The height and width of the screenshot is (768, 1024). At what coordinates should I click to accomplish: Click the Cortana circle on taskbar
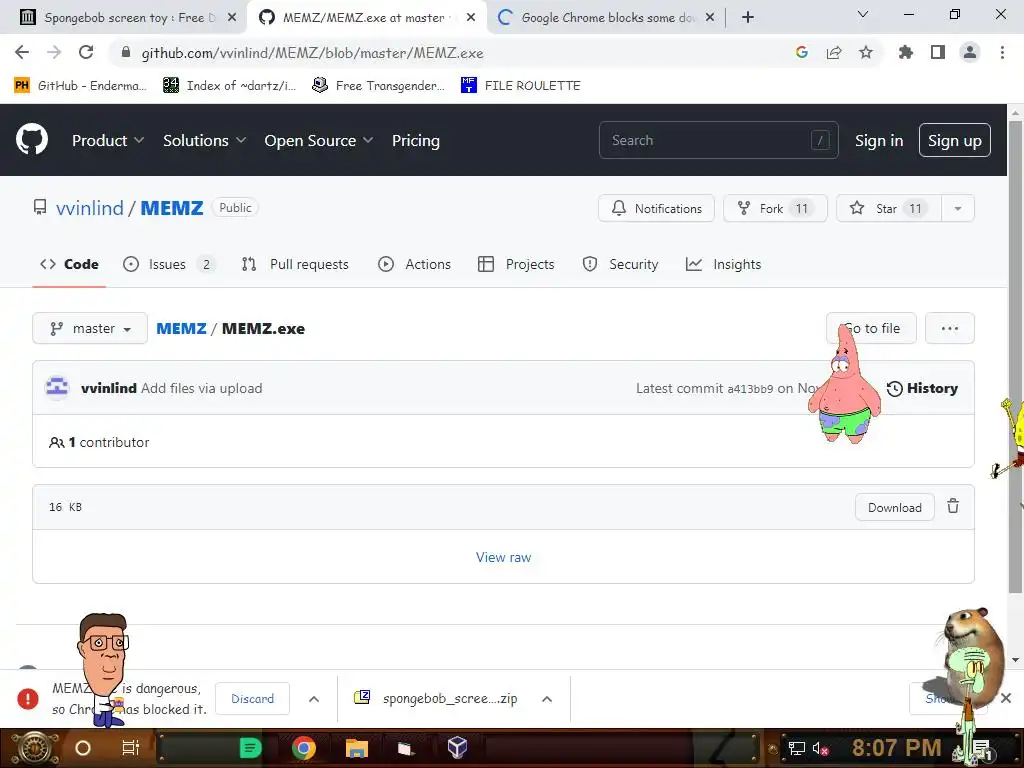(x=83, y=748)
